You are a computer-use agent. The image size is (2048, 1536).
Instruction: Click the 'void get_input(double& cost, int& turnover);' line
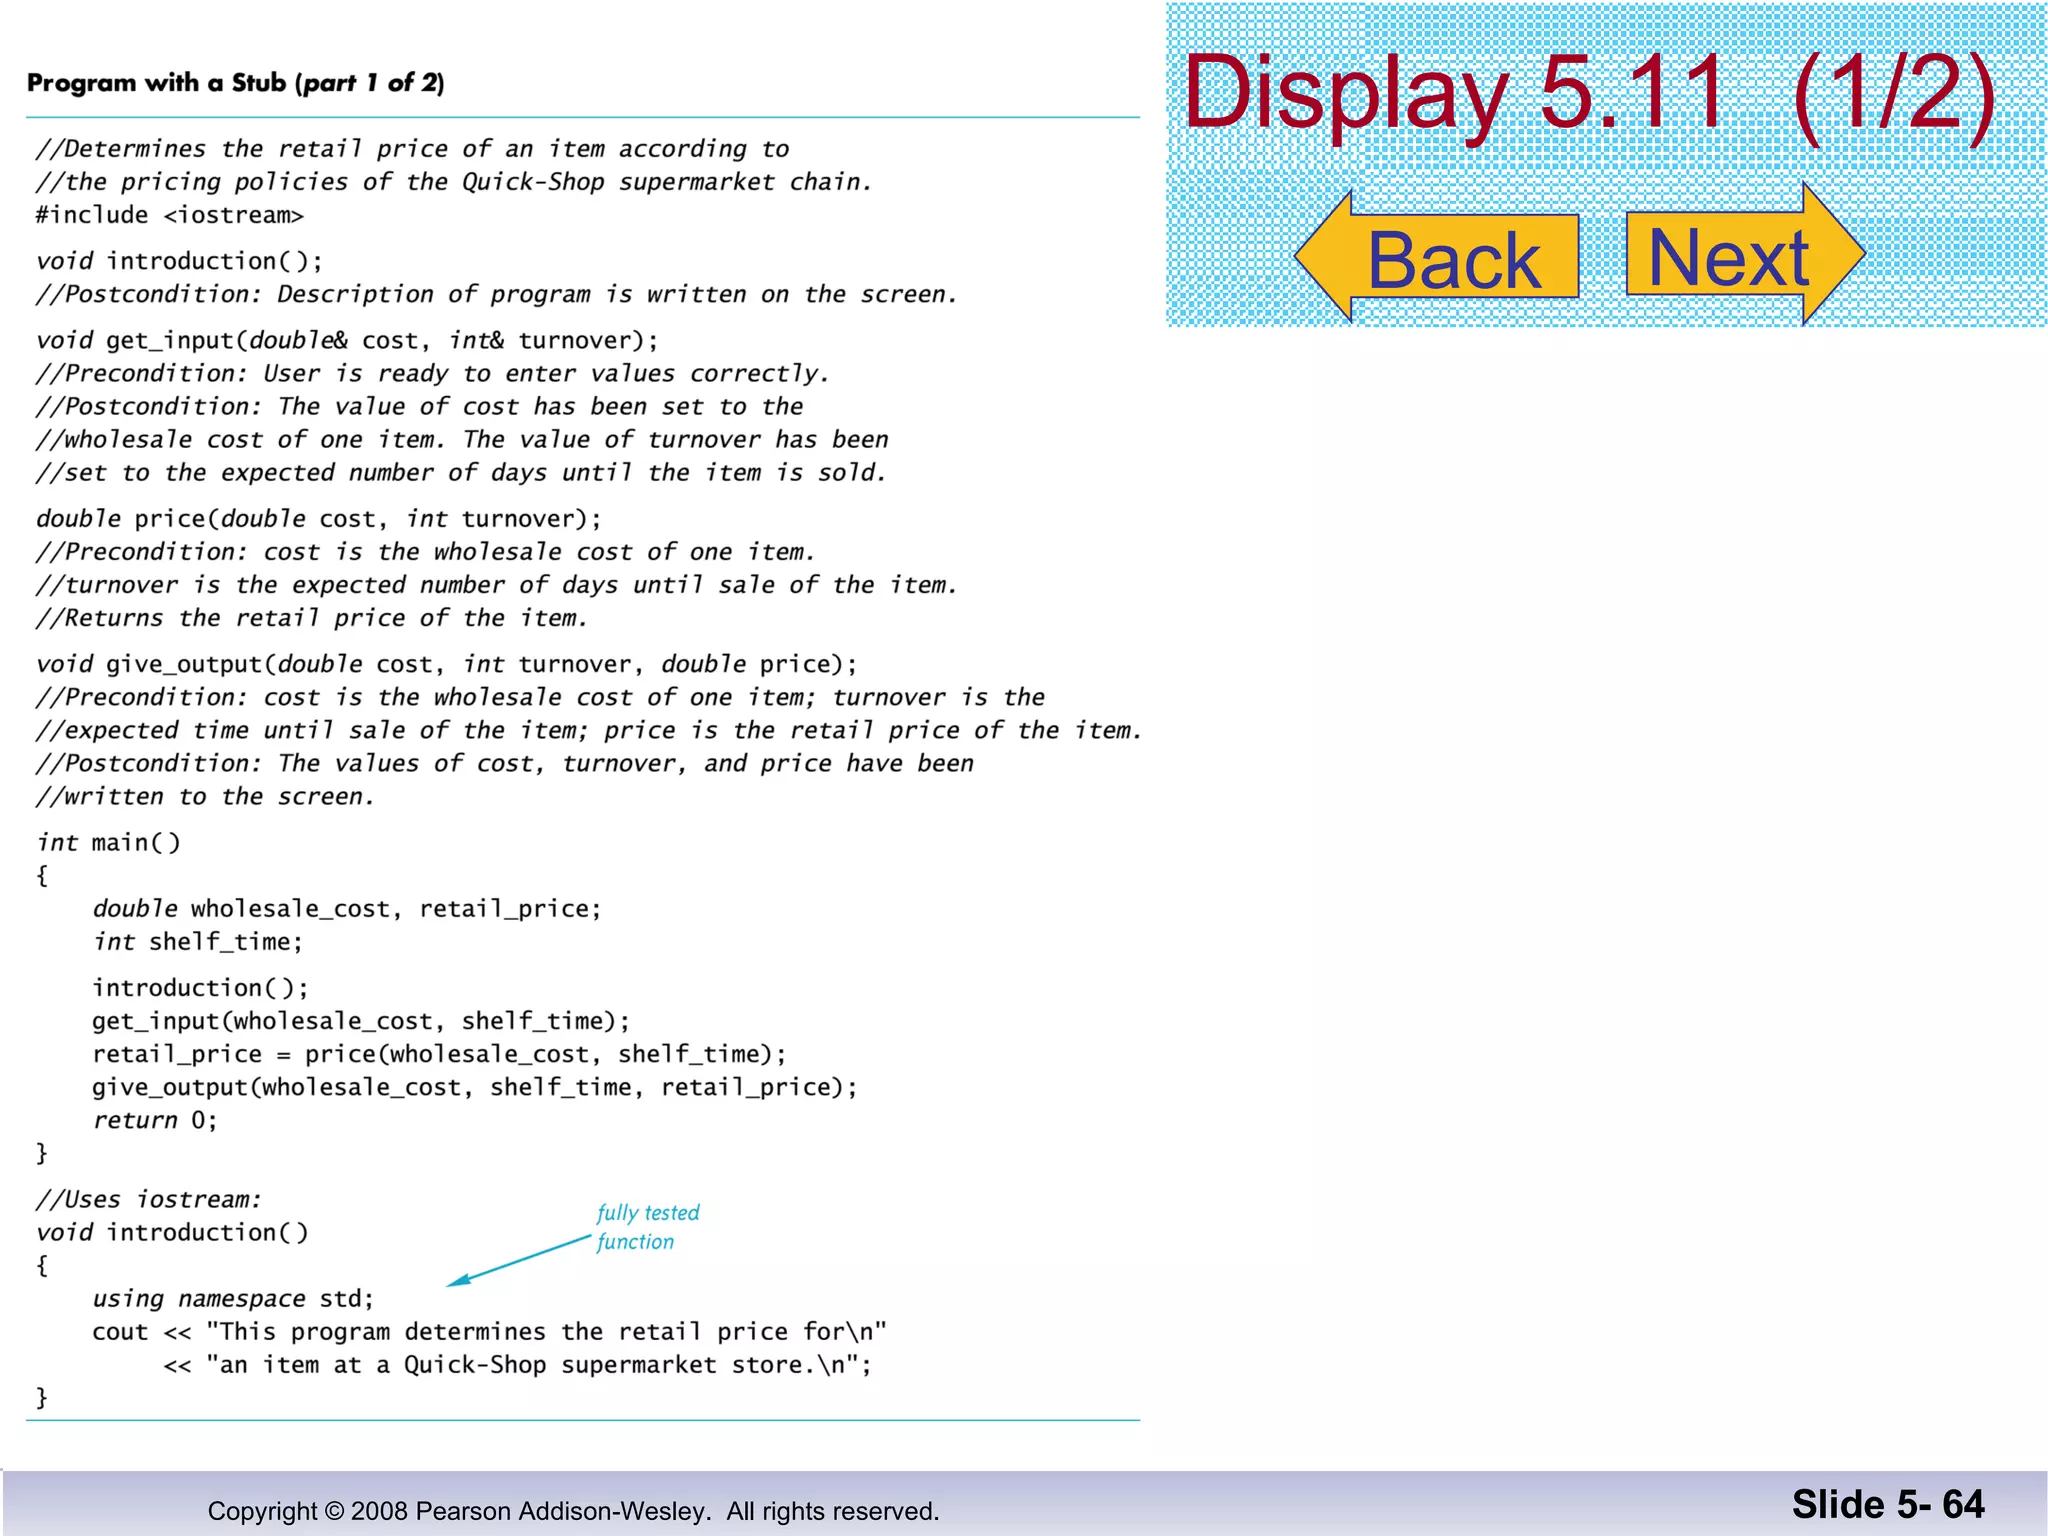click(348, 340)
